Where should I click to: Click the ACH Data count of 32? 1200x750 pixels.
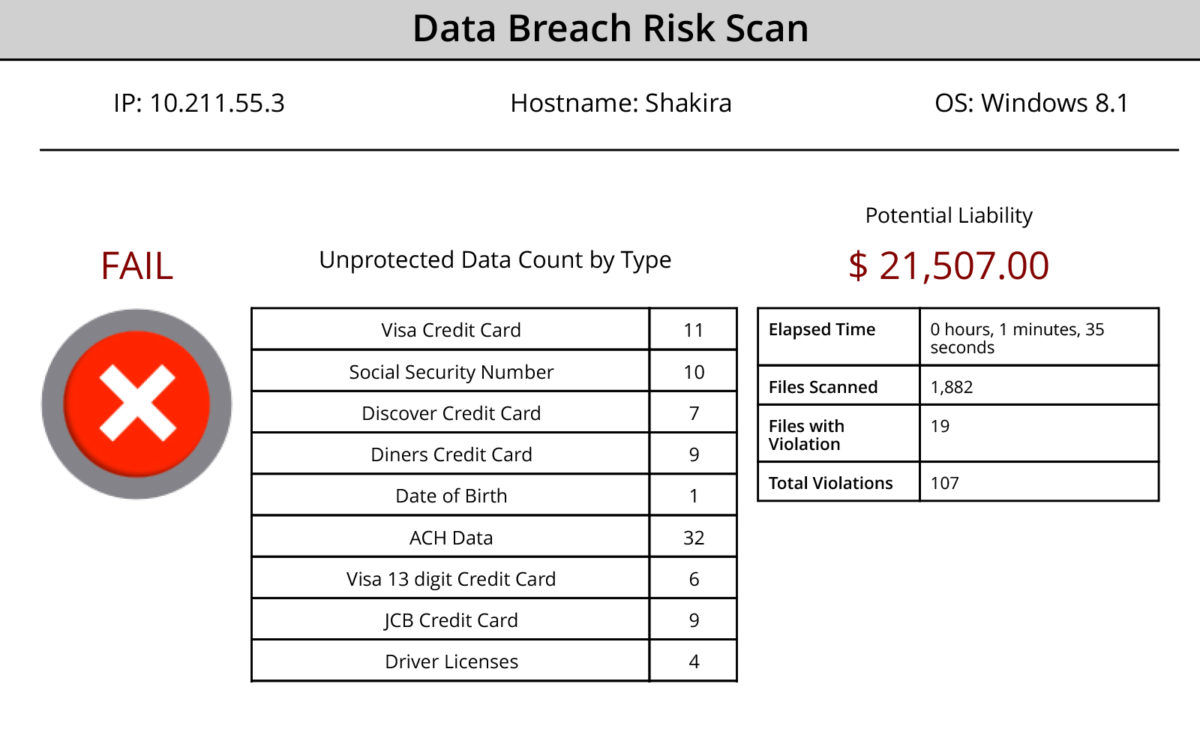pyautogui.click(x=694, y=538)
